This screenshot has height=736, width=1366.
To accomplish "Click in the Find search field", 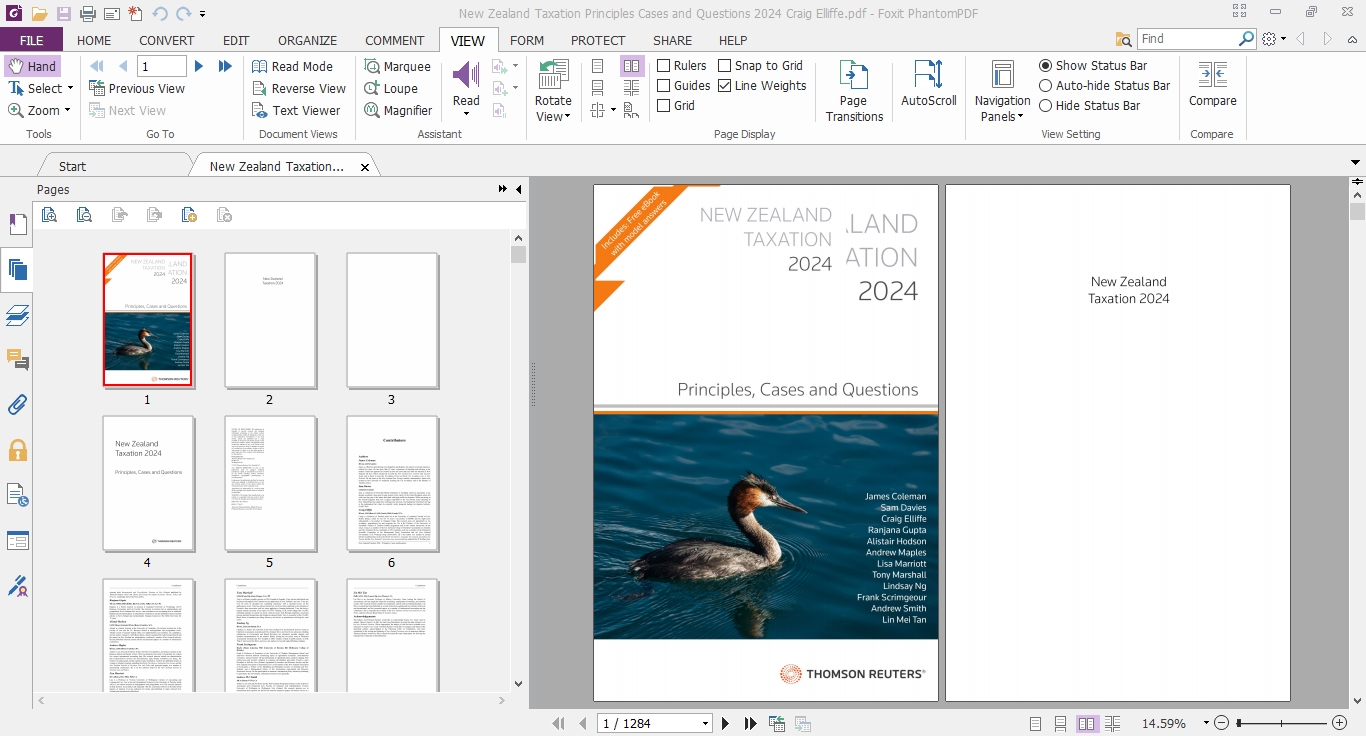I will tap(1187, 39).
